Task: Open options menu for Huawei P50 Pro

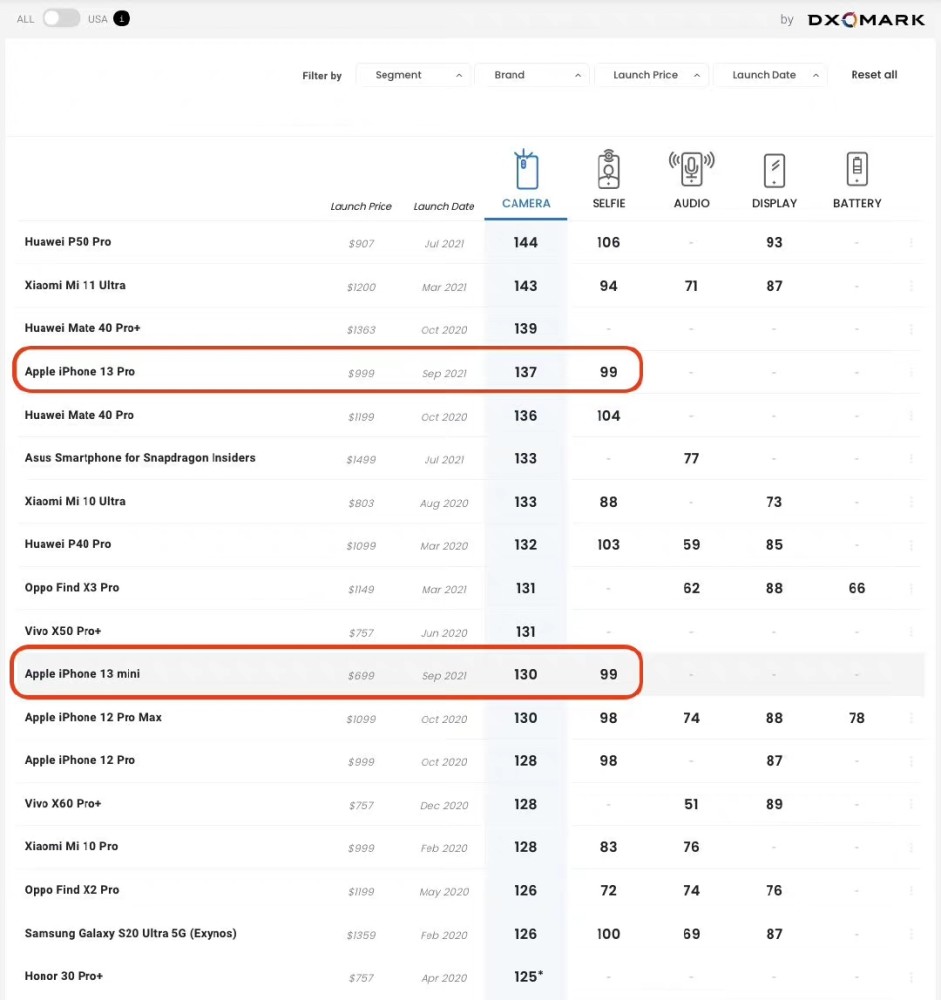Action: tap(911, 243)
